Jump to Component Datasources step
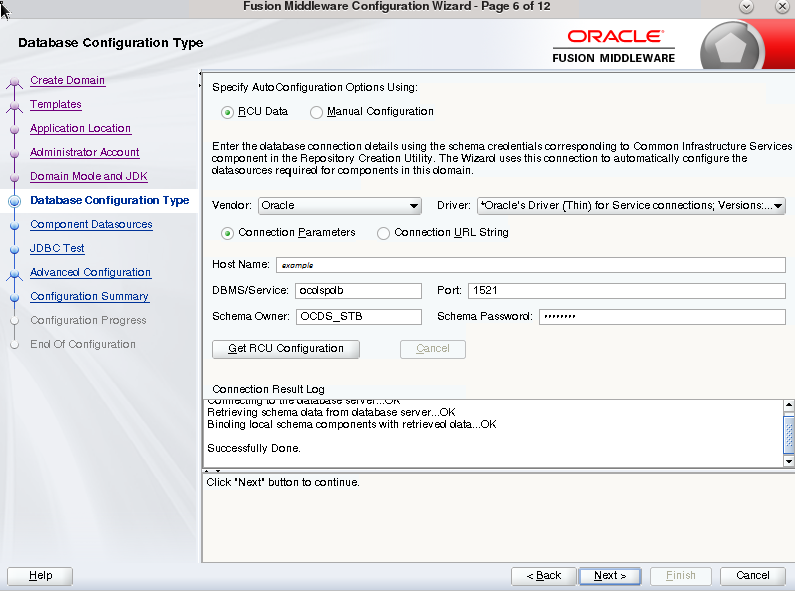795x591 pixels. pos(91,224)
